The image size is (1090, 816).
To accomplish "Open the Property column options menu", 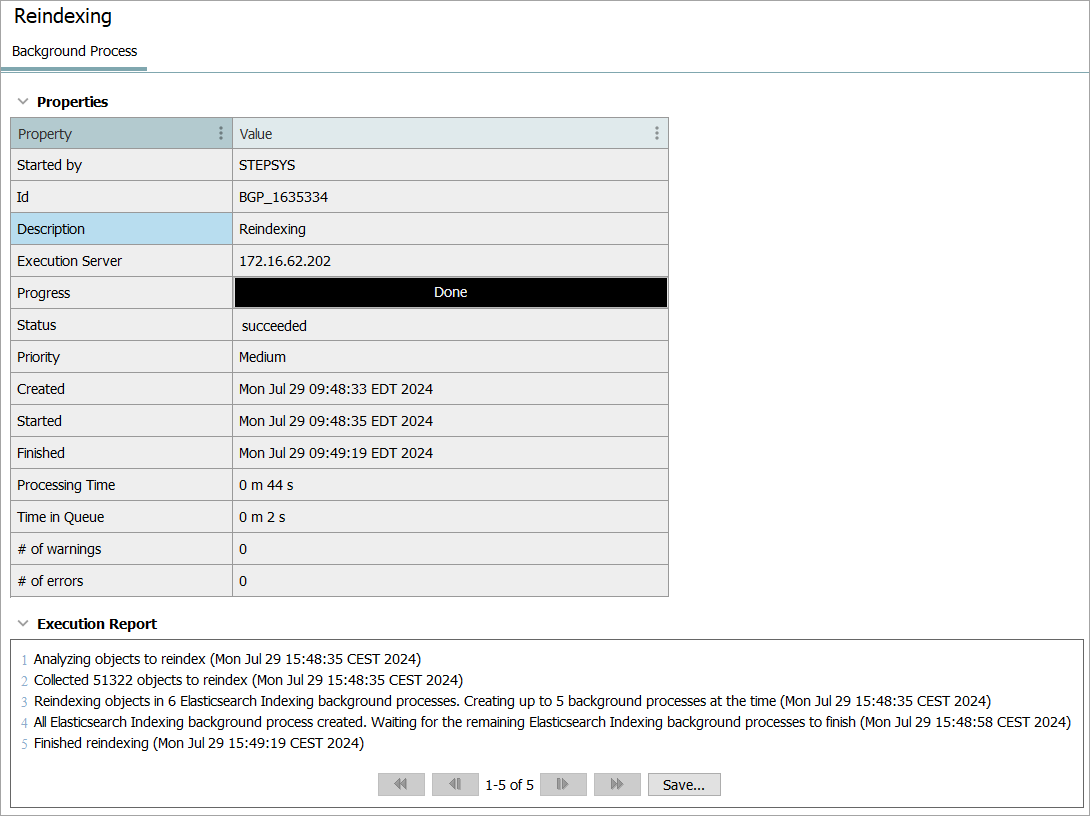I will 221,134.
